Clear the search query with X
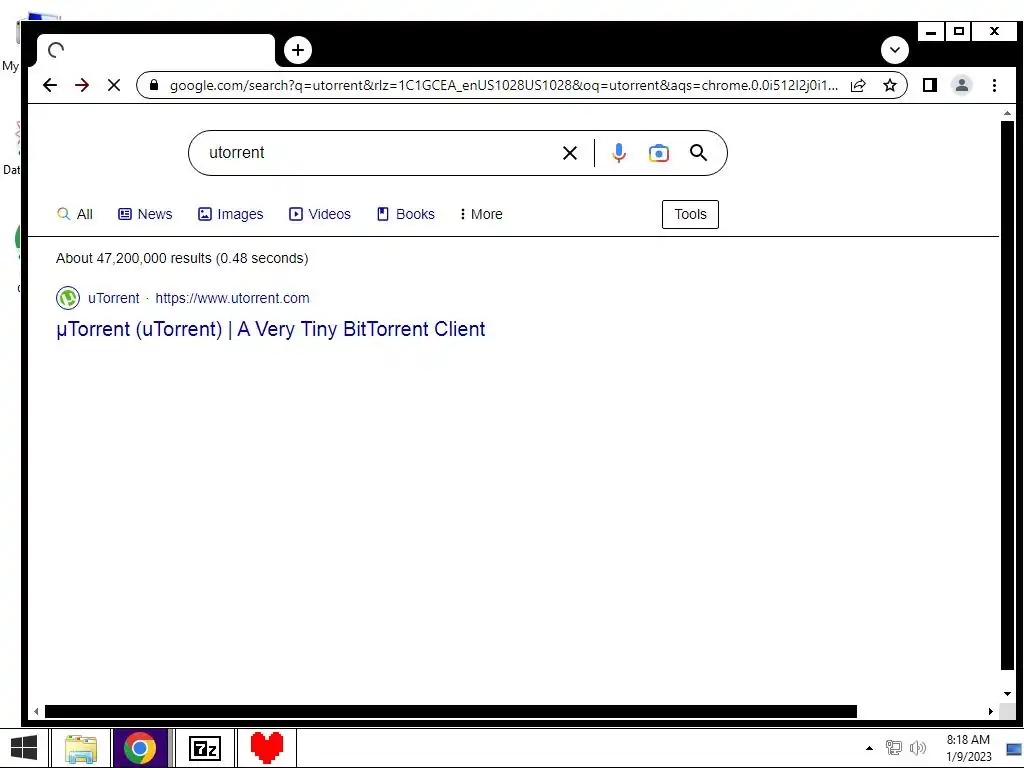Screen dimensions: 1024x768 tap(569, 153)
